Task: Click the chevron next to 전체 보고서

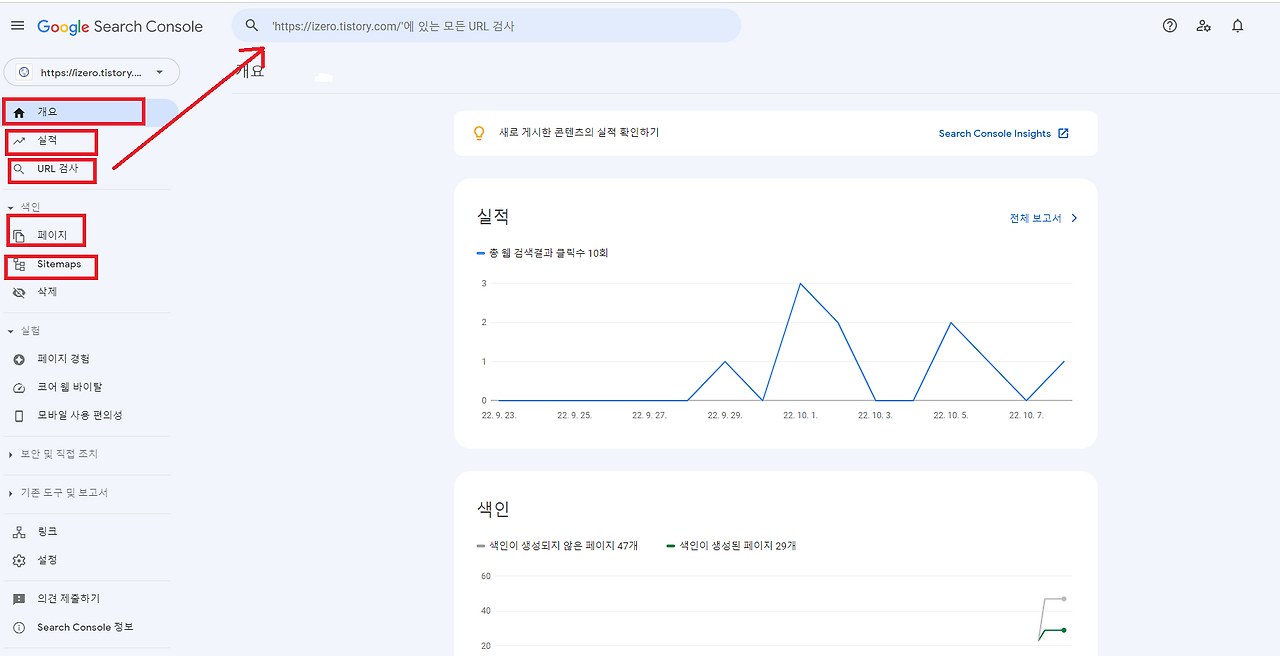Action: (1074, 218)
